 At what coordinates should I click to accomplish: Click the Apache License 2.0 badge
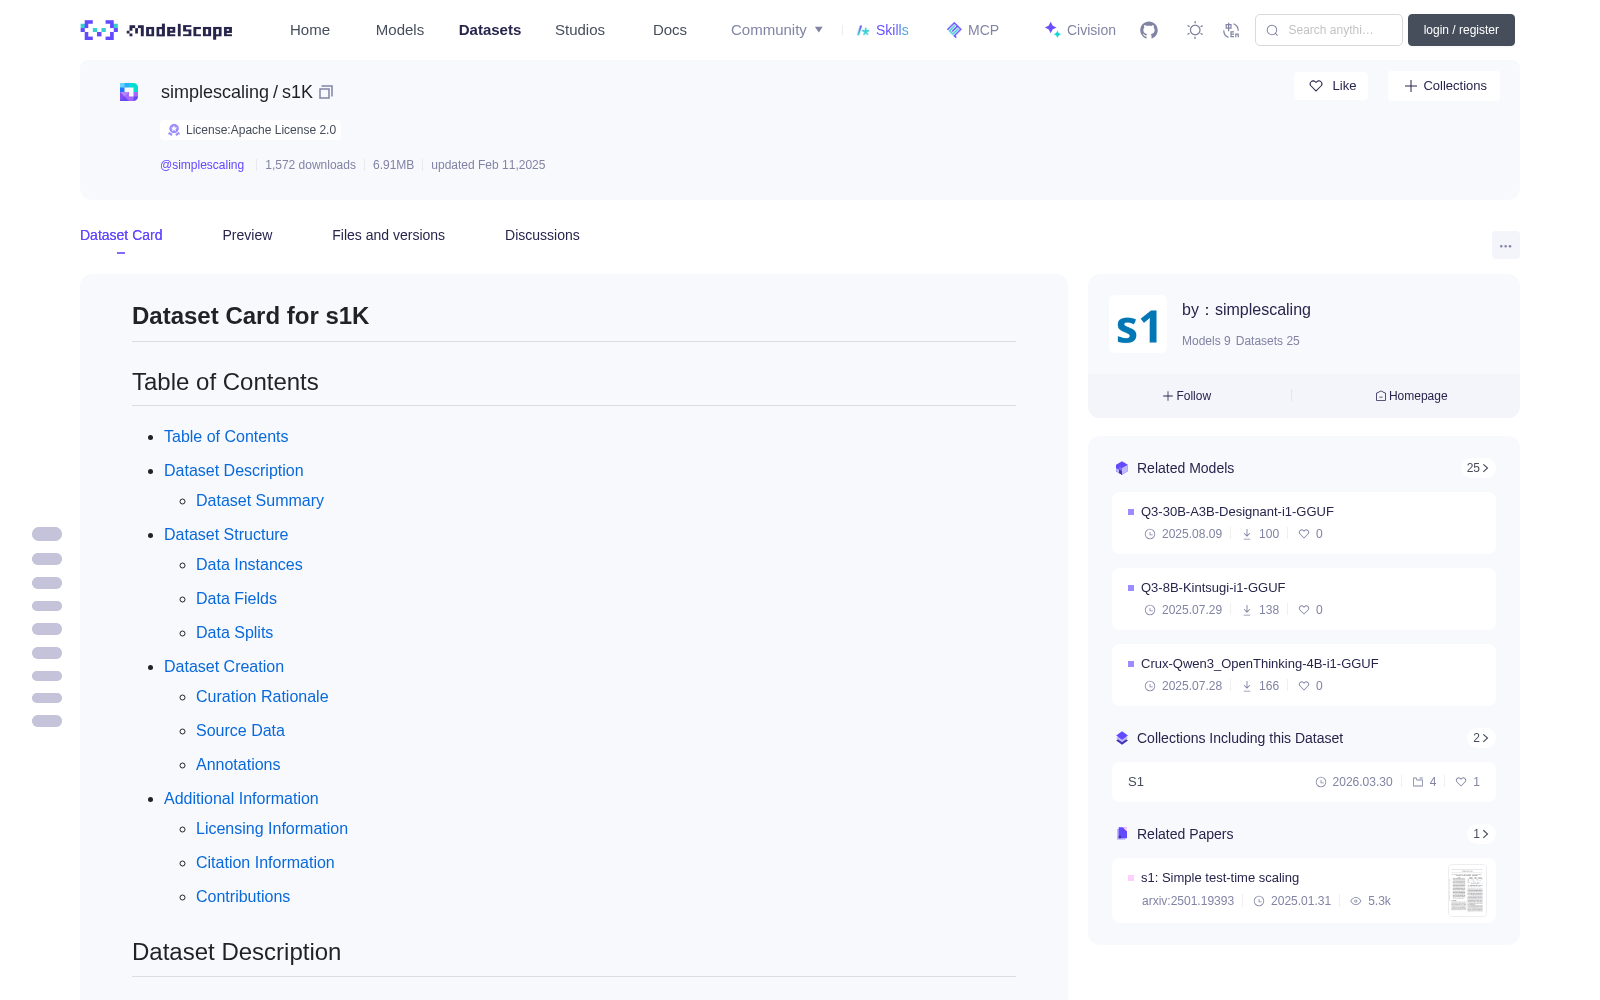251,130
